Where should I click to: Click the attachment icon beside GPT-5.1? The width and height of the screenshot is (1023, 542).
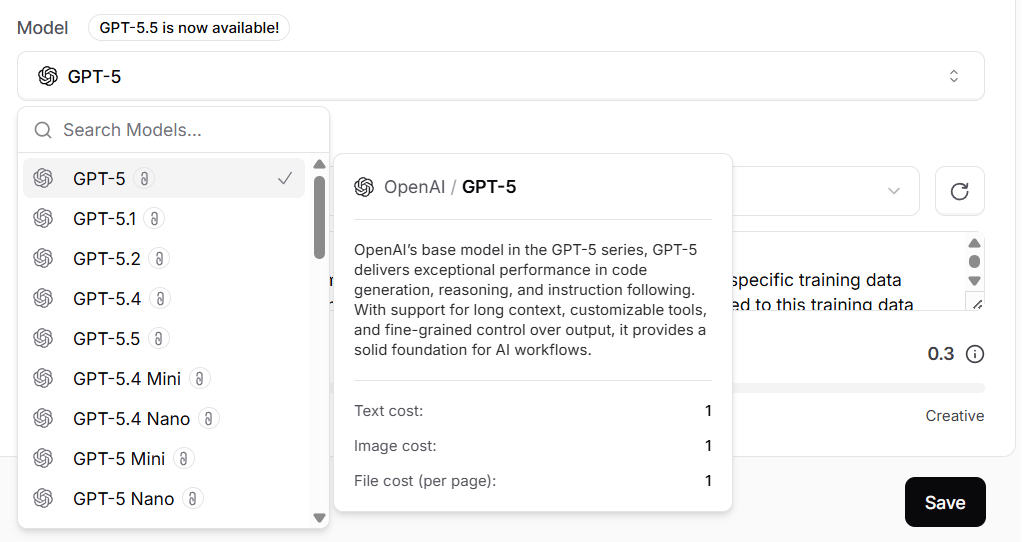154,218
